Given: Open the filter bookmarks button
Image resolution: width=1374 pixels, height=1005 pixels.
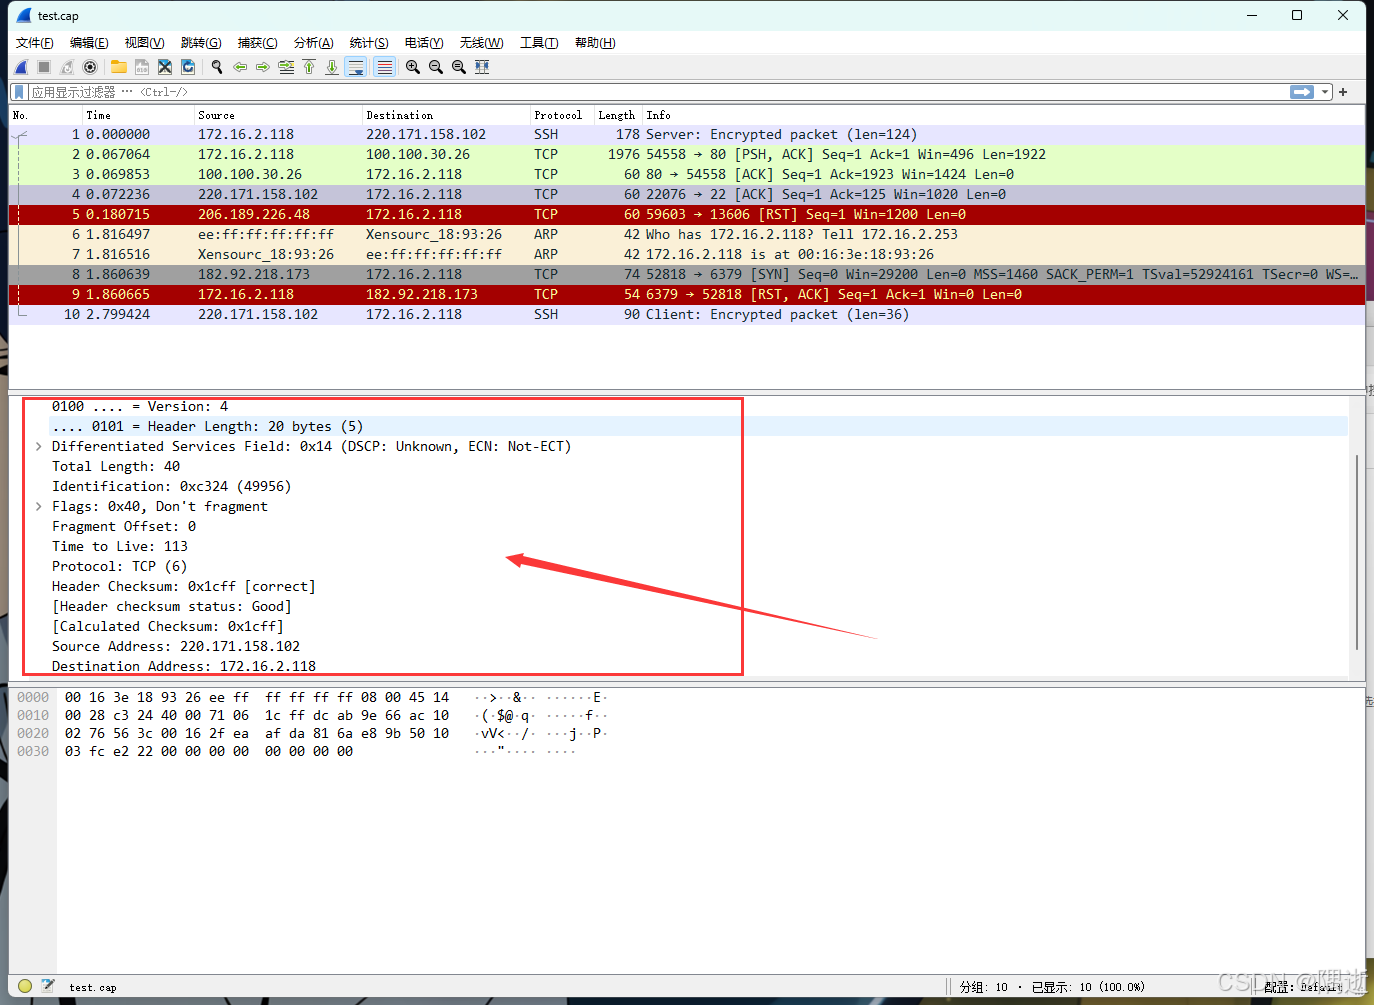Looking at the screenshot, I should (x=17, y=91).
